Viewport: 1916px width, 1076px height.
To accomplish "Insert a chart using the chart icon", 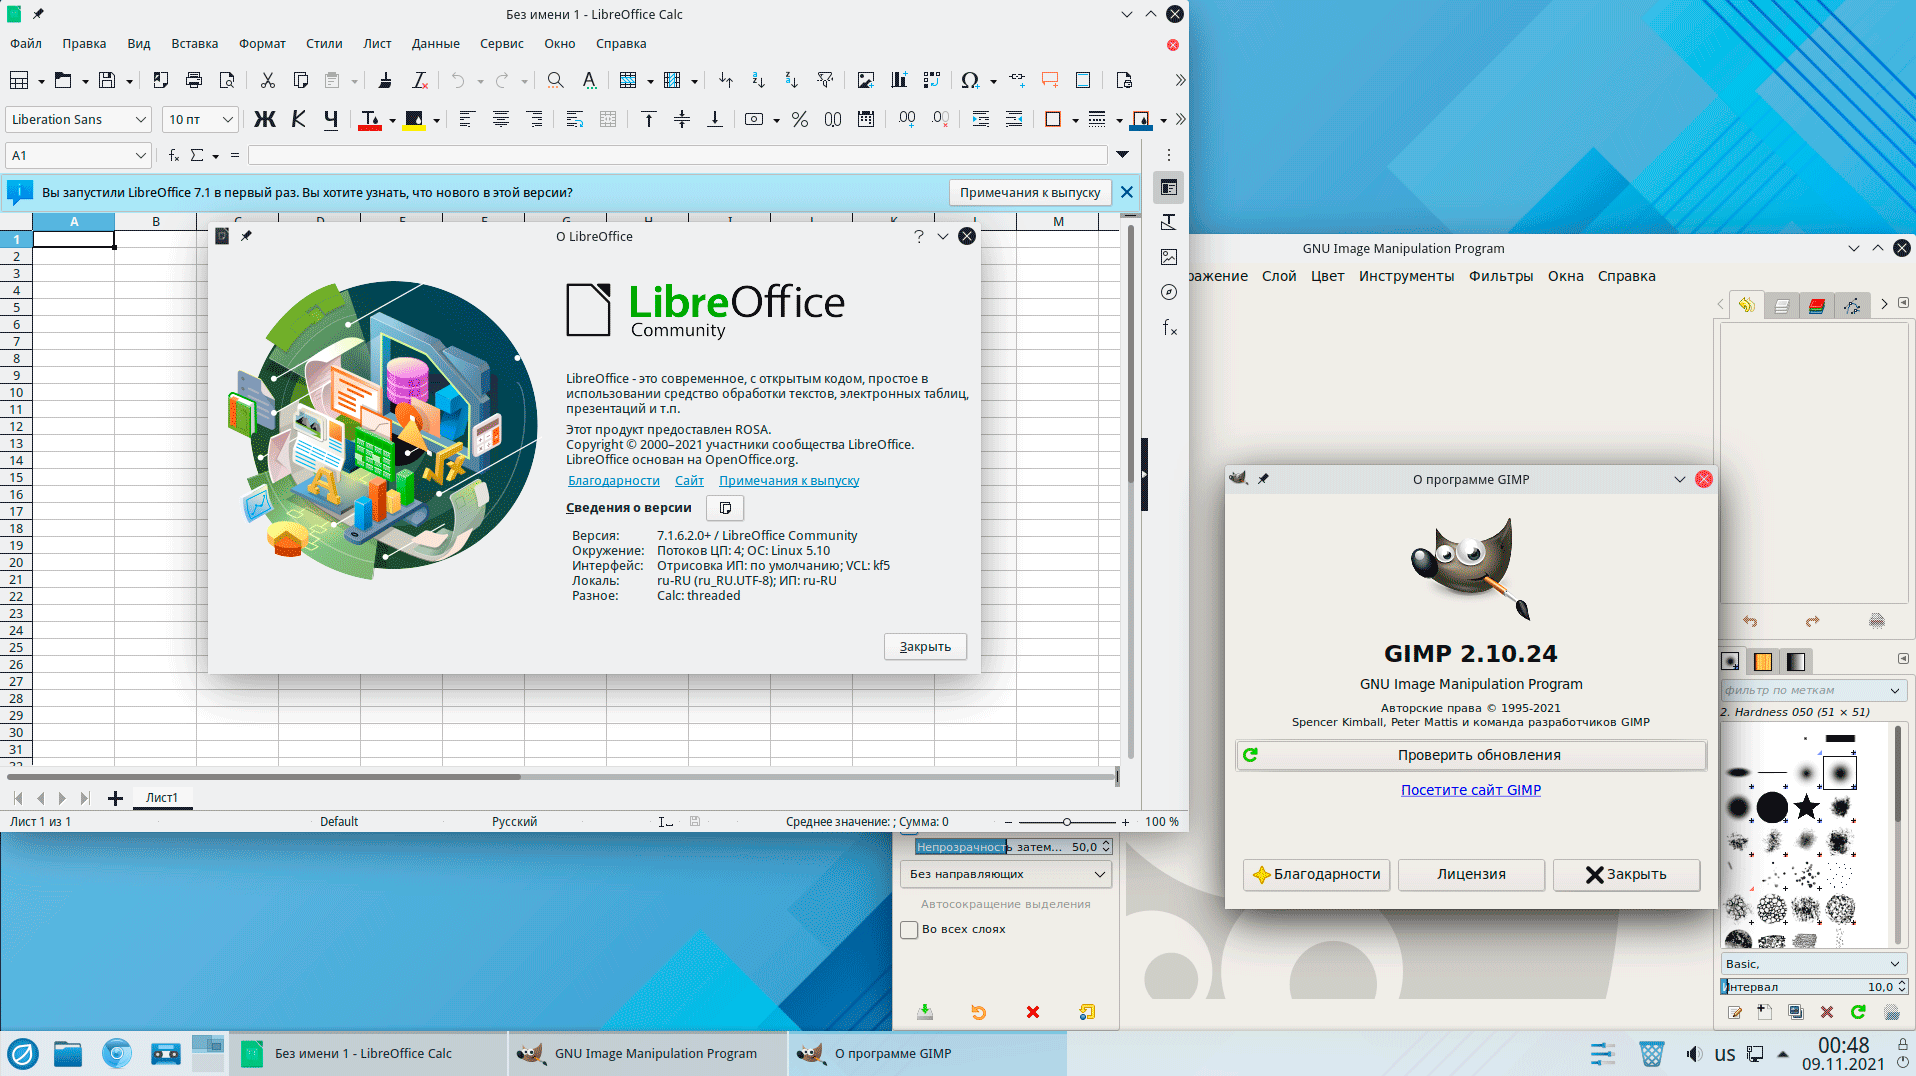I will (899, 80).
